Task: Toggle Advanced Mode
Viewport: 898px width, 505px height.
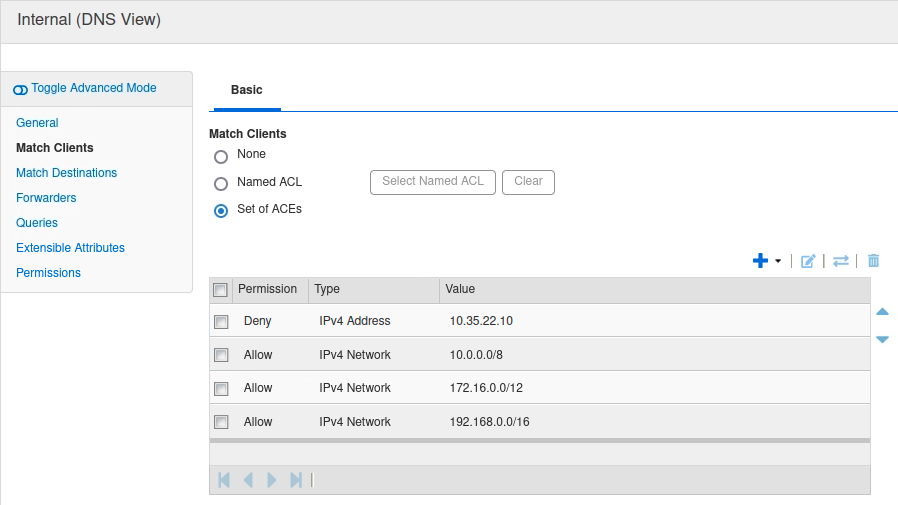Action: [86, 89]
